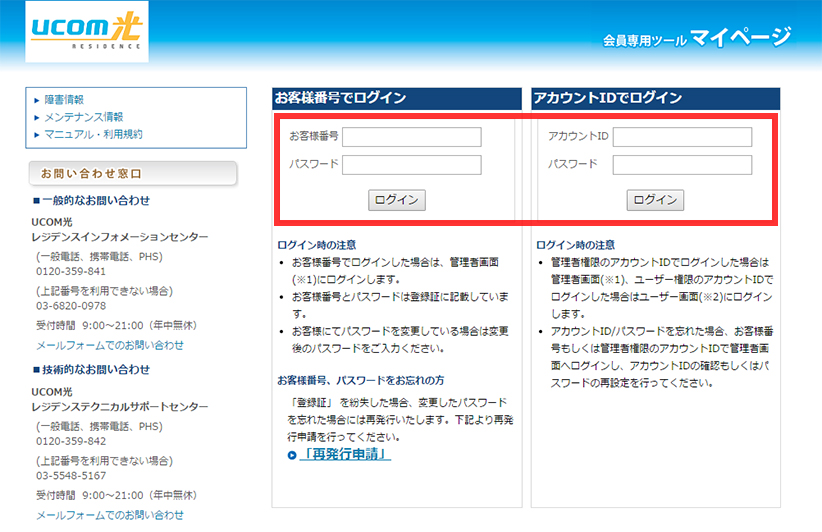Click the お問い合わせ窓口 heading banner

coord(133,173)
